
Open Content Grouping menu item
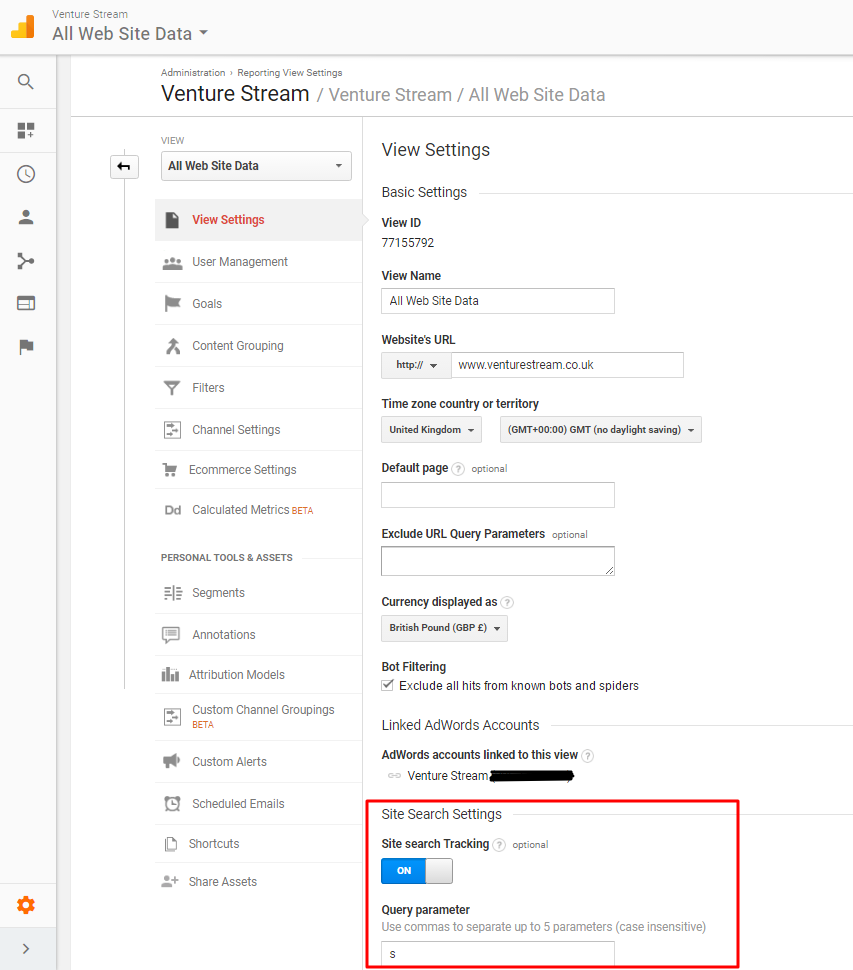point(259,346)
